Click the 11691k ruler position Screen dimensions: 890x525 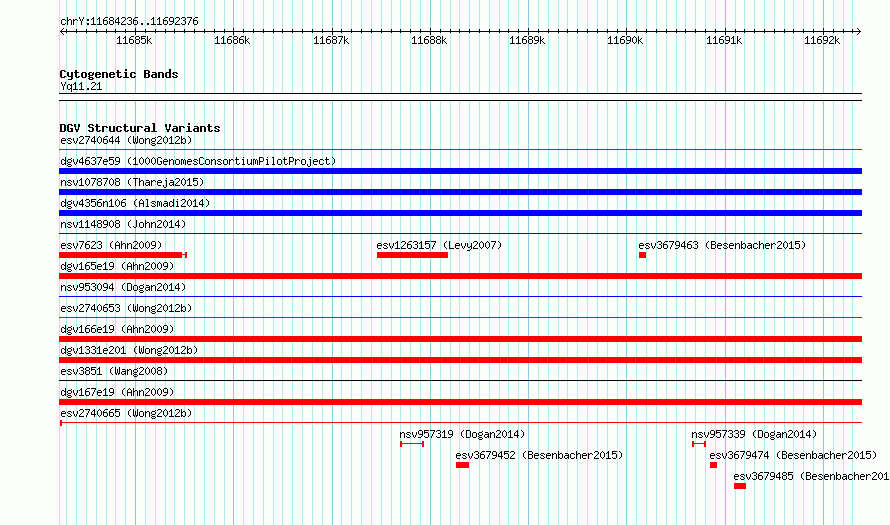click(724, 40)
